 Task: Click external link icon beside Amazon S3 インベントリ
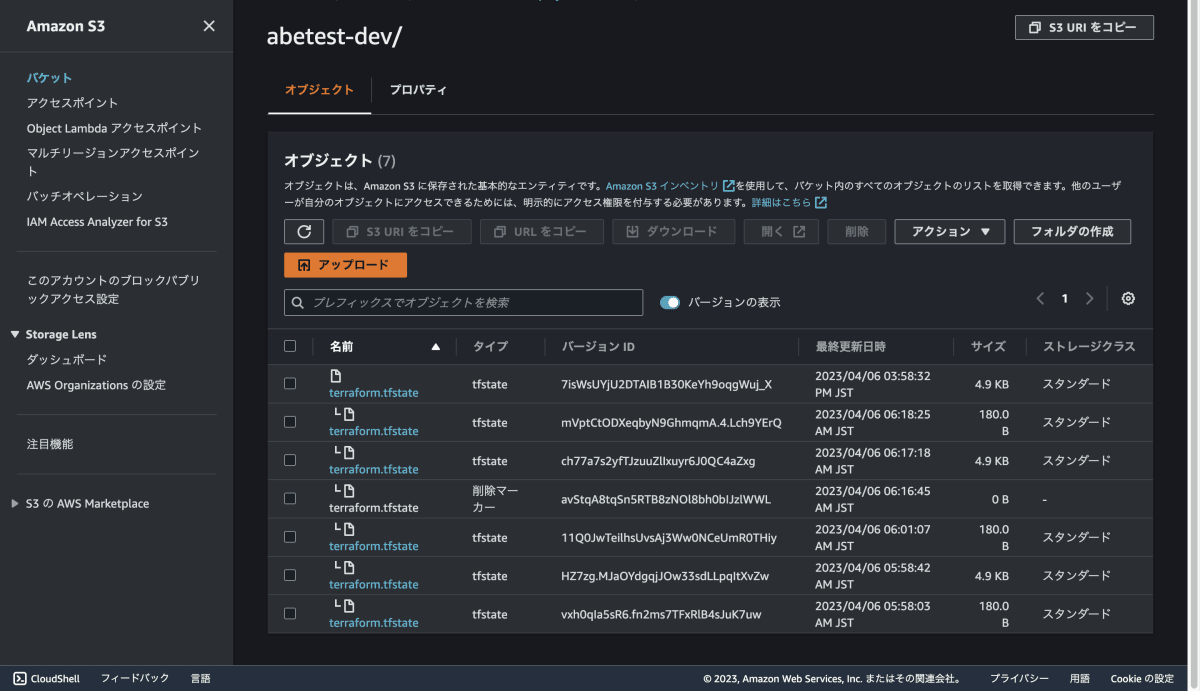[x=728, y=186]
